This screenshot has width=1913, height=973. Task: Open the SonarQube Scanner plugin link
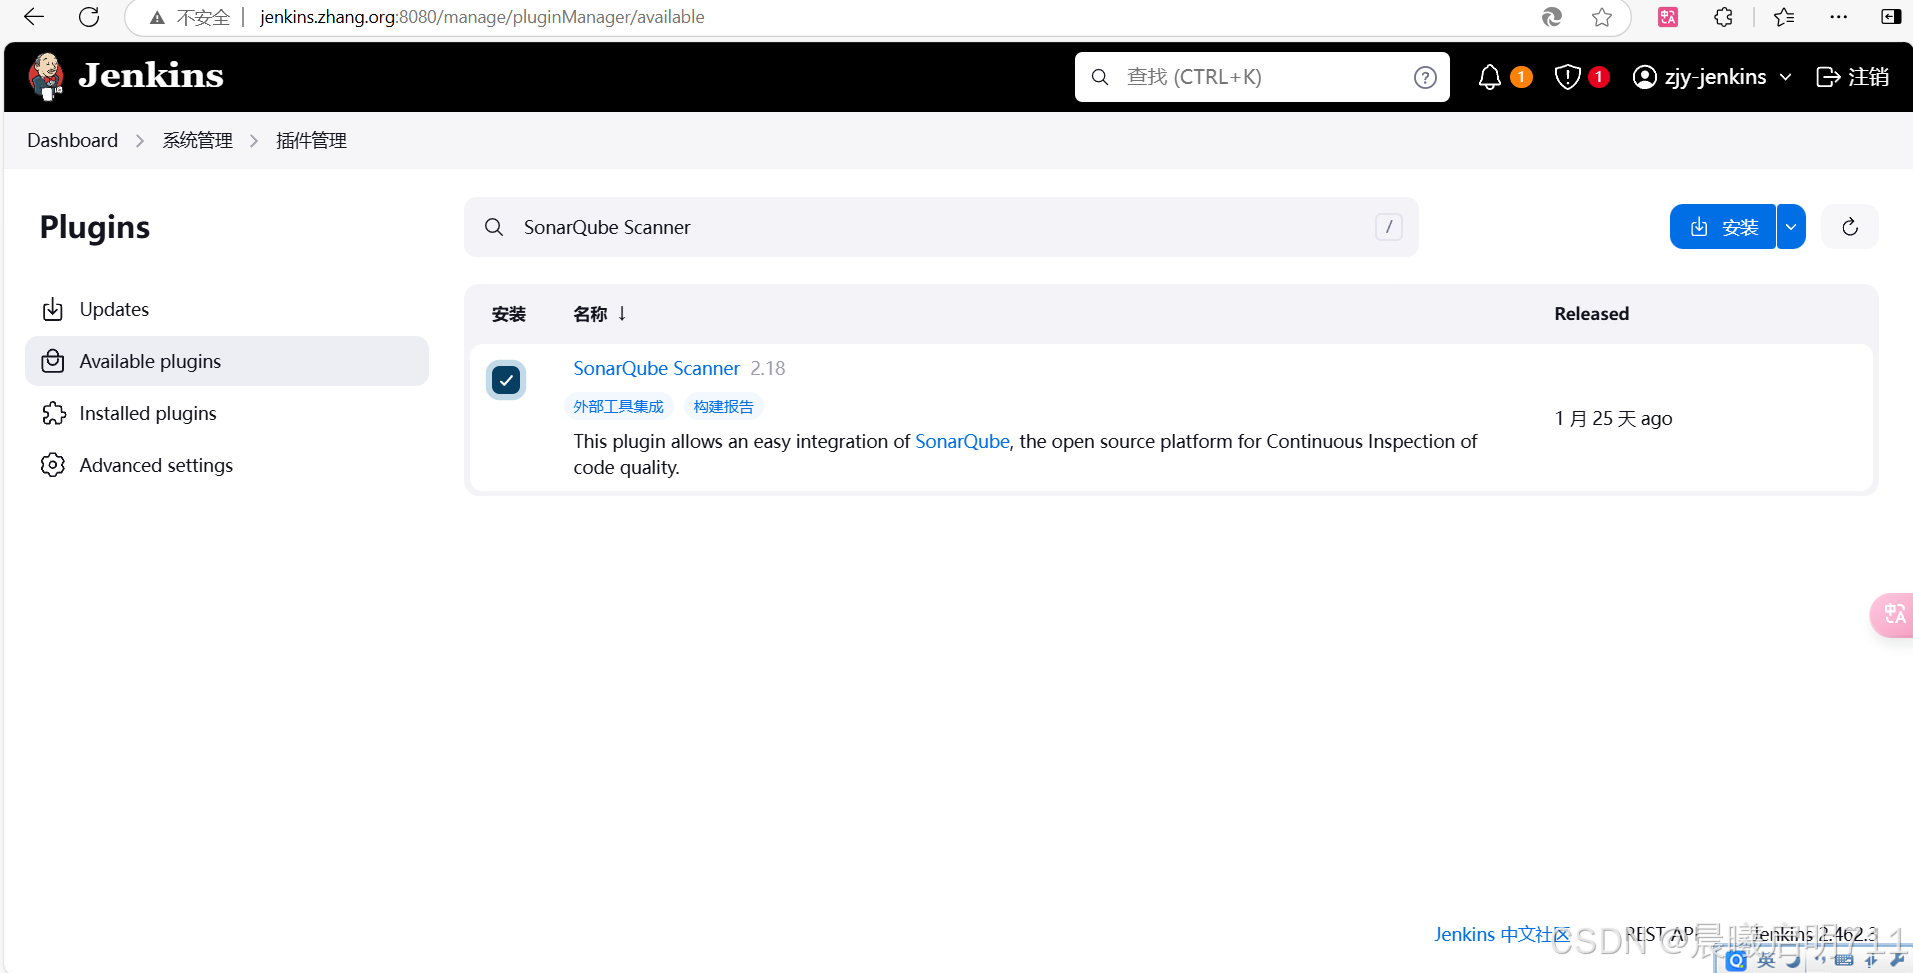click(x=656, y=368)
